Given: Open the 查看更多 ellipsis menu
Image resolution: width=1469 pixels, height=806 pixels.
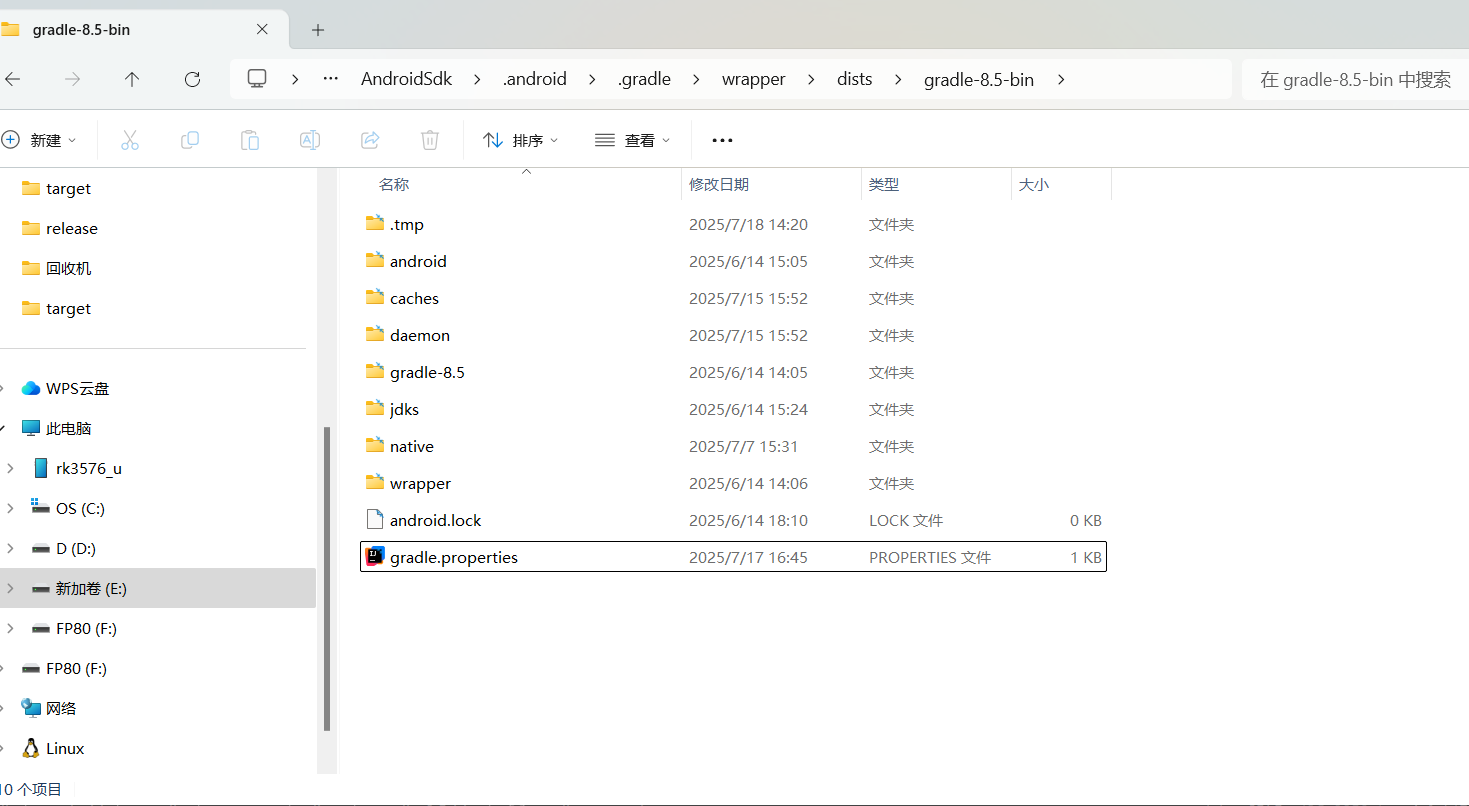Looking at the screenshot, I should point(722,140).
